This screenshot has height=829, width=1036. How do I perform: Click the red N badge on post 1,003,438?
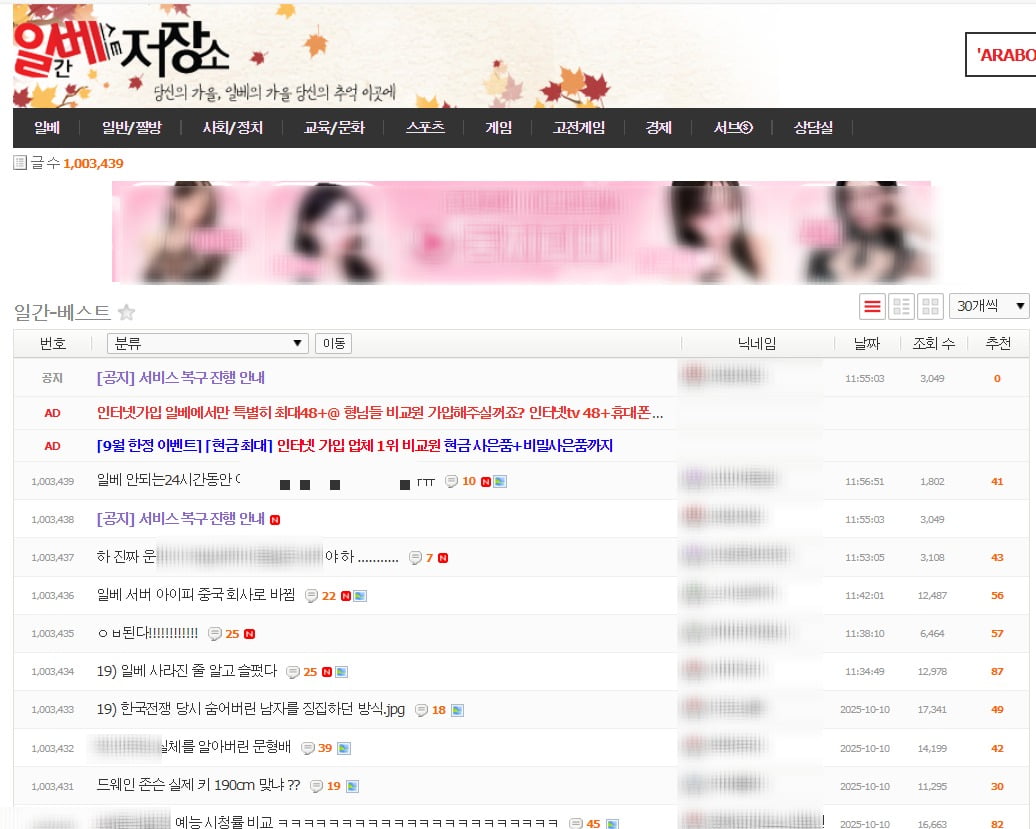pos(275,520)
